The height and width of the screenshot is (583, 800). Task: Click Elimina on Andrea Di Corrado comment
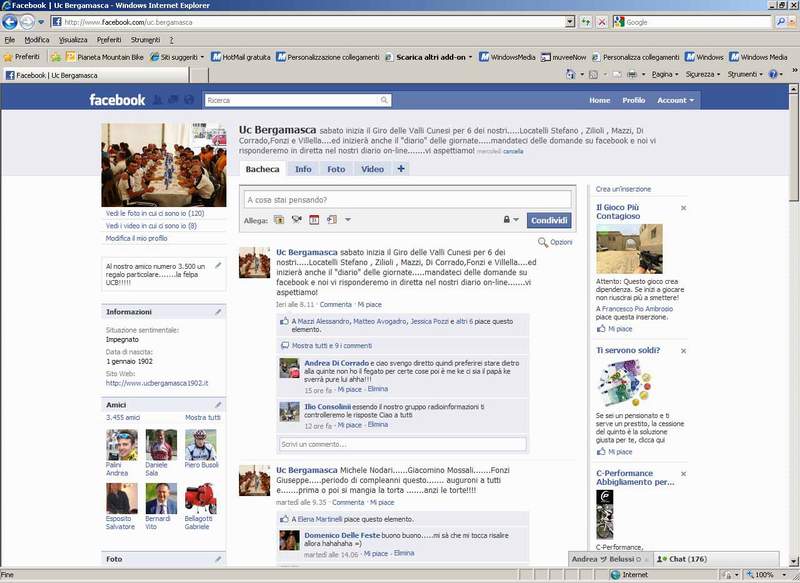click(x=378, y=389)
